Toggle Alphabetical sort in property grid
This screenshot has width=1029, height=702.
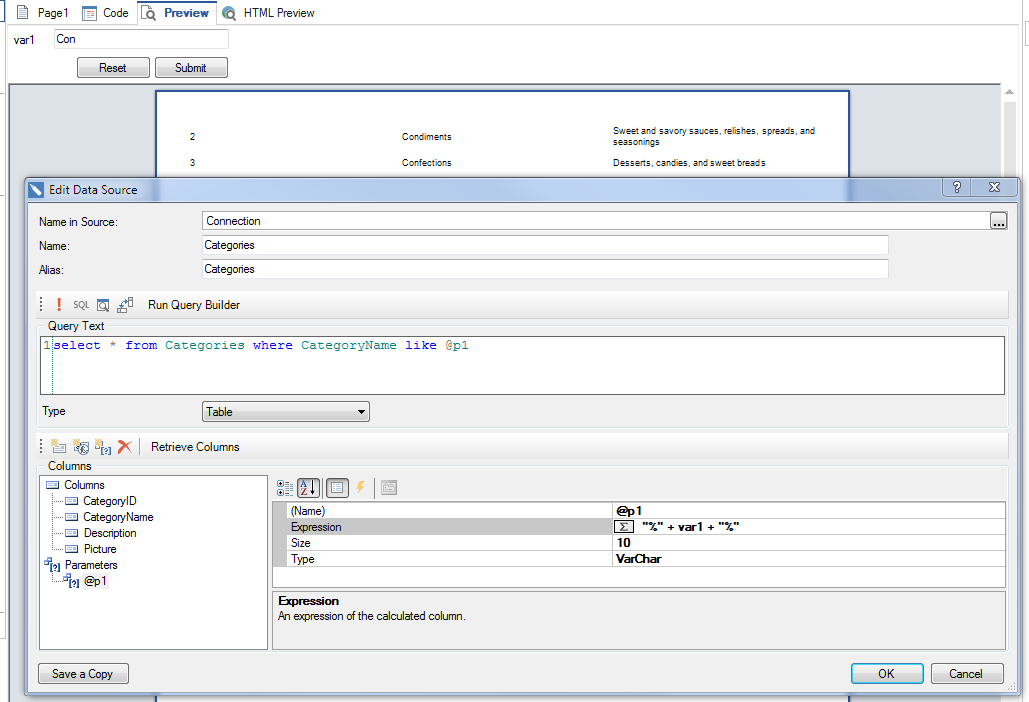(x=308, y=487)
